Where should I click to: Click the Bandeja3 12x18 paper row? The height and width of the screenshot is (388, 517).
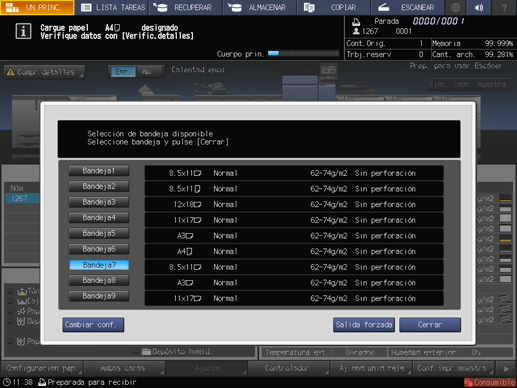point(294,204)
